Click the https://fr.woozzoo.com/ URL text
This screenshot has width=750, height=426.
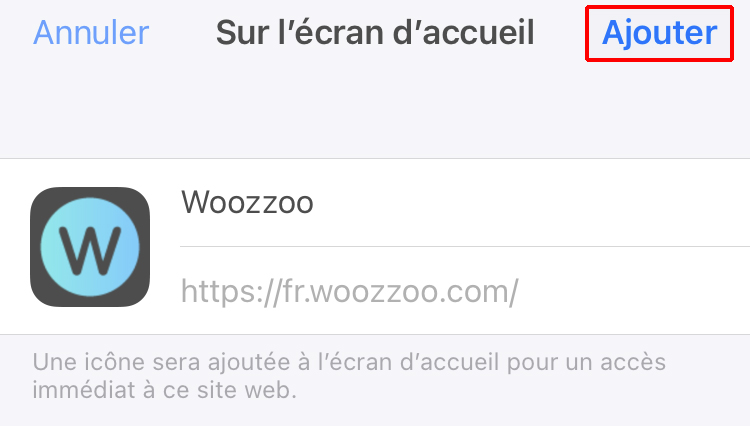pos(349,291)
